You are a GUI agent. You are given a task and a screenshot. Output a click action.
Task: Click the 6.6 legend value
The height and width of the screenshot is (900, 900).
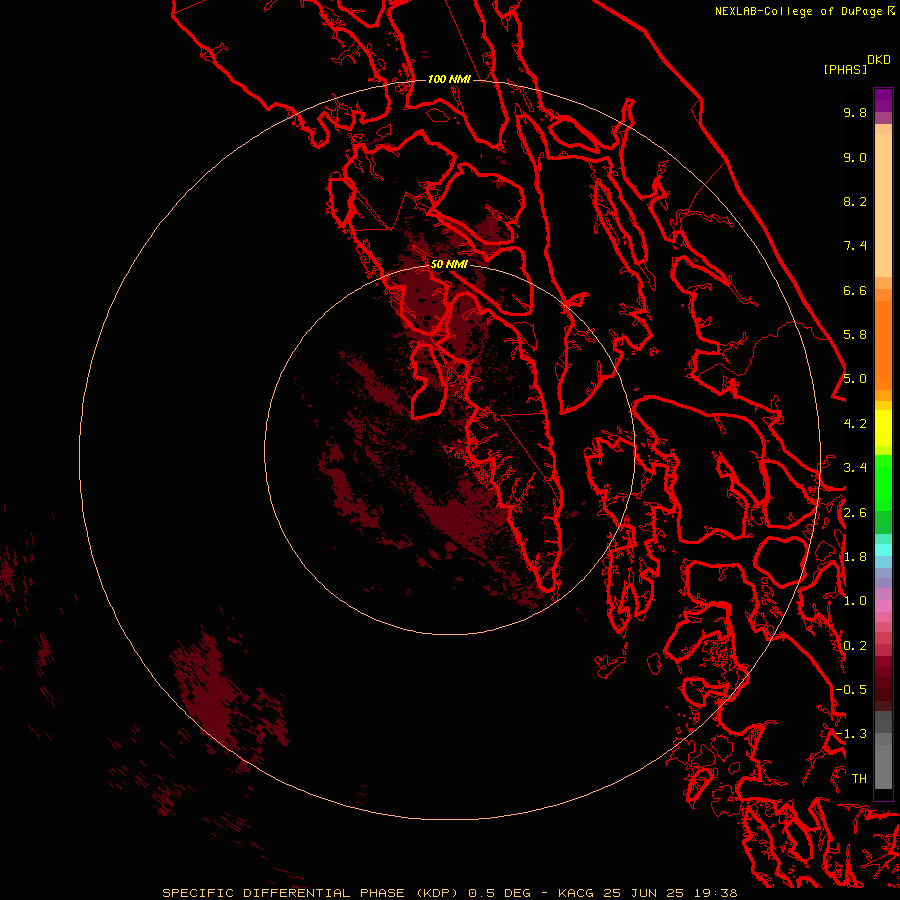click(855, 290)
